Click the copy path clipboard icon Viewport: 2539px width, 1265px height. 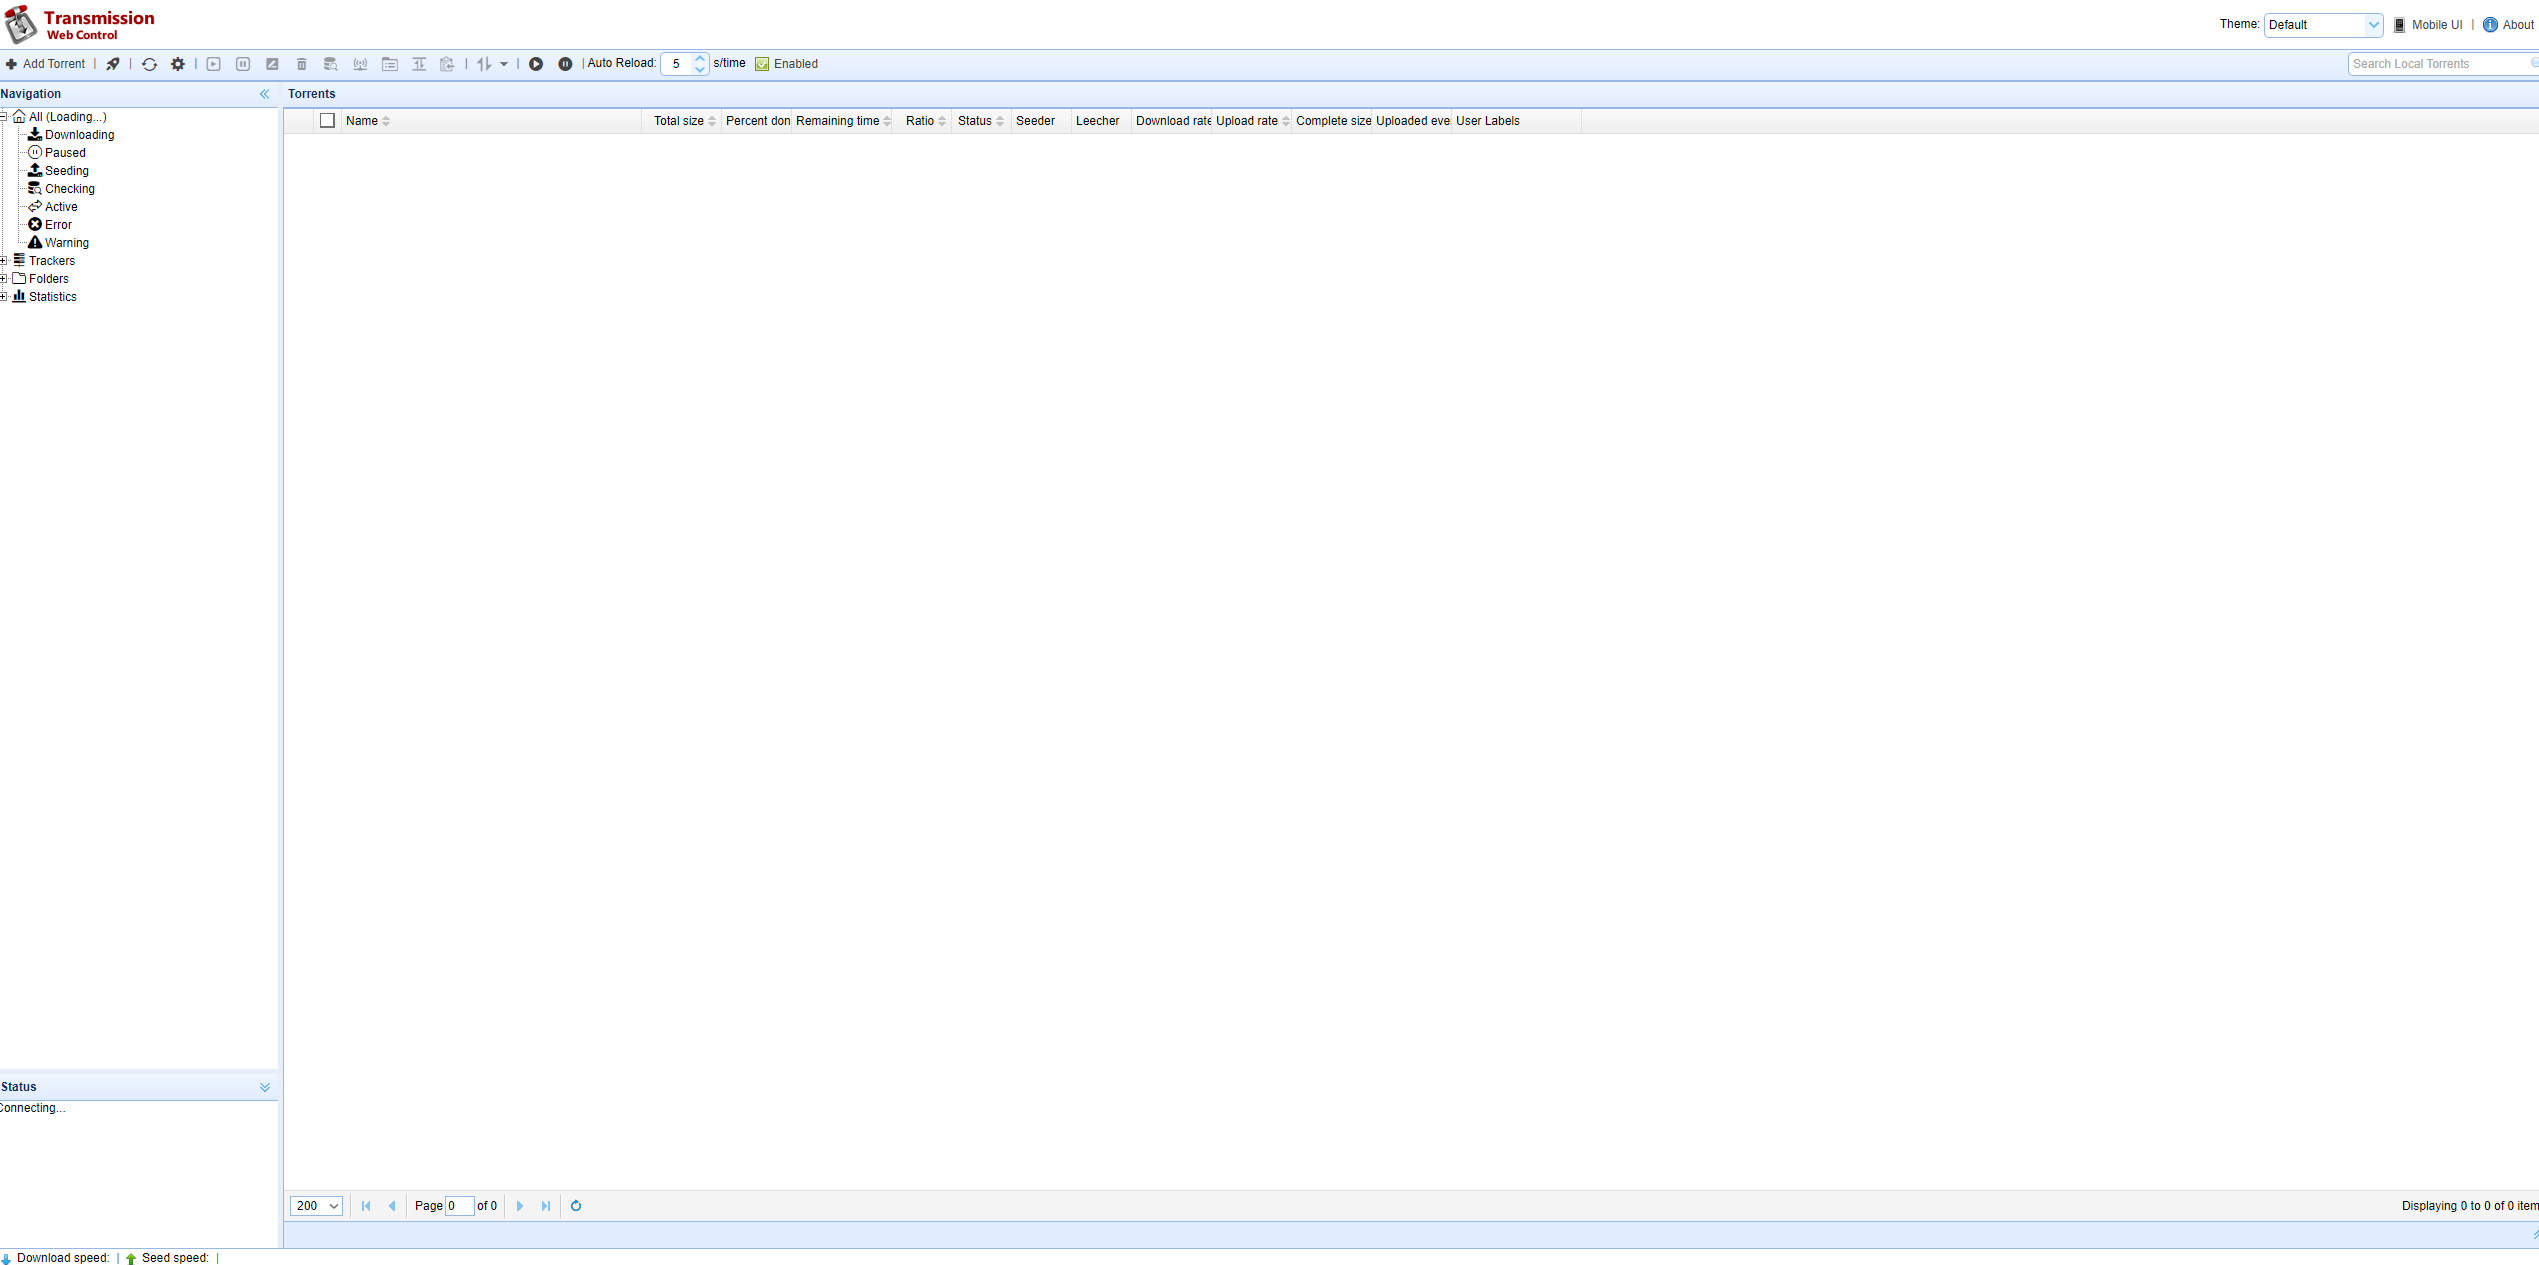tap(448, 64)
